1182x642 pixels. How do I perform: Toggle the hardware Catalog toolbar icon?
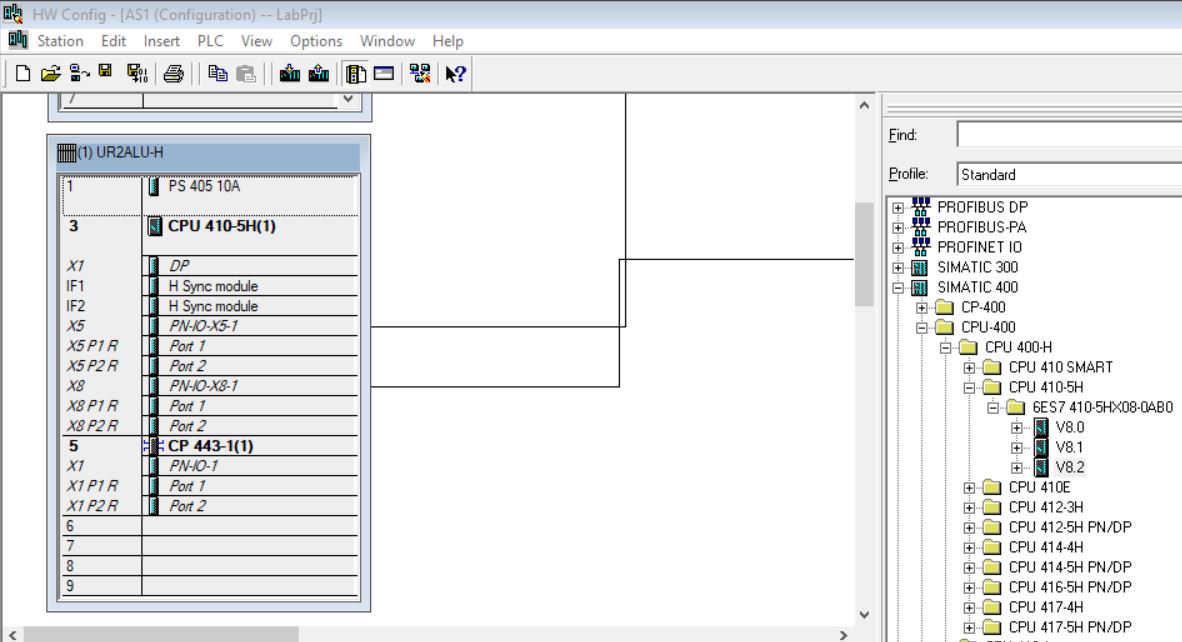(x=356, y=73)
